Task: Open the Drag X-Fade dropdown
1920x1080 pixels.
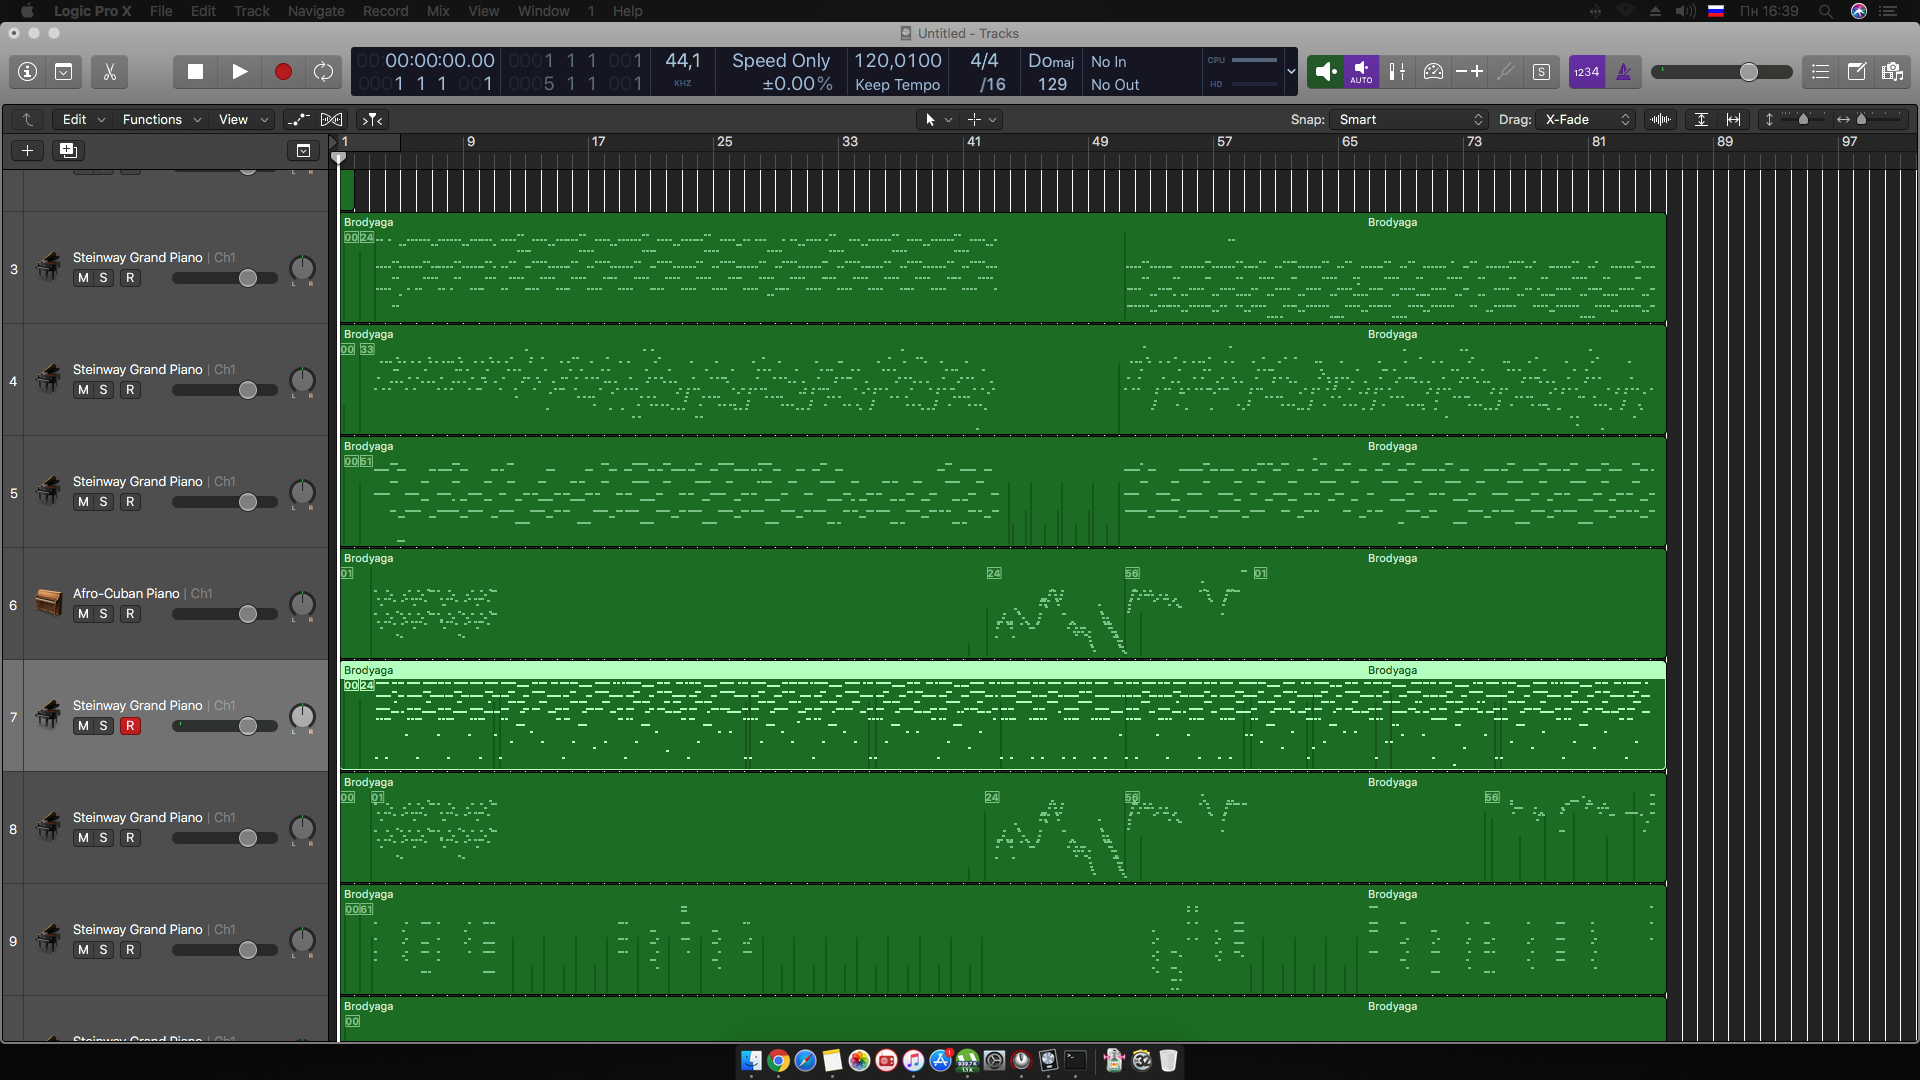Action: click(1586, 120)
